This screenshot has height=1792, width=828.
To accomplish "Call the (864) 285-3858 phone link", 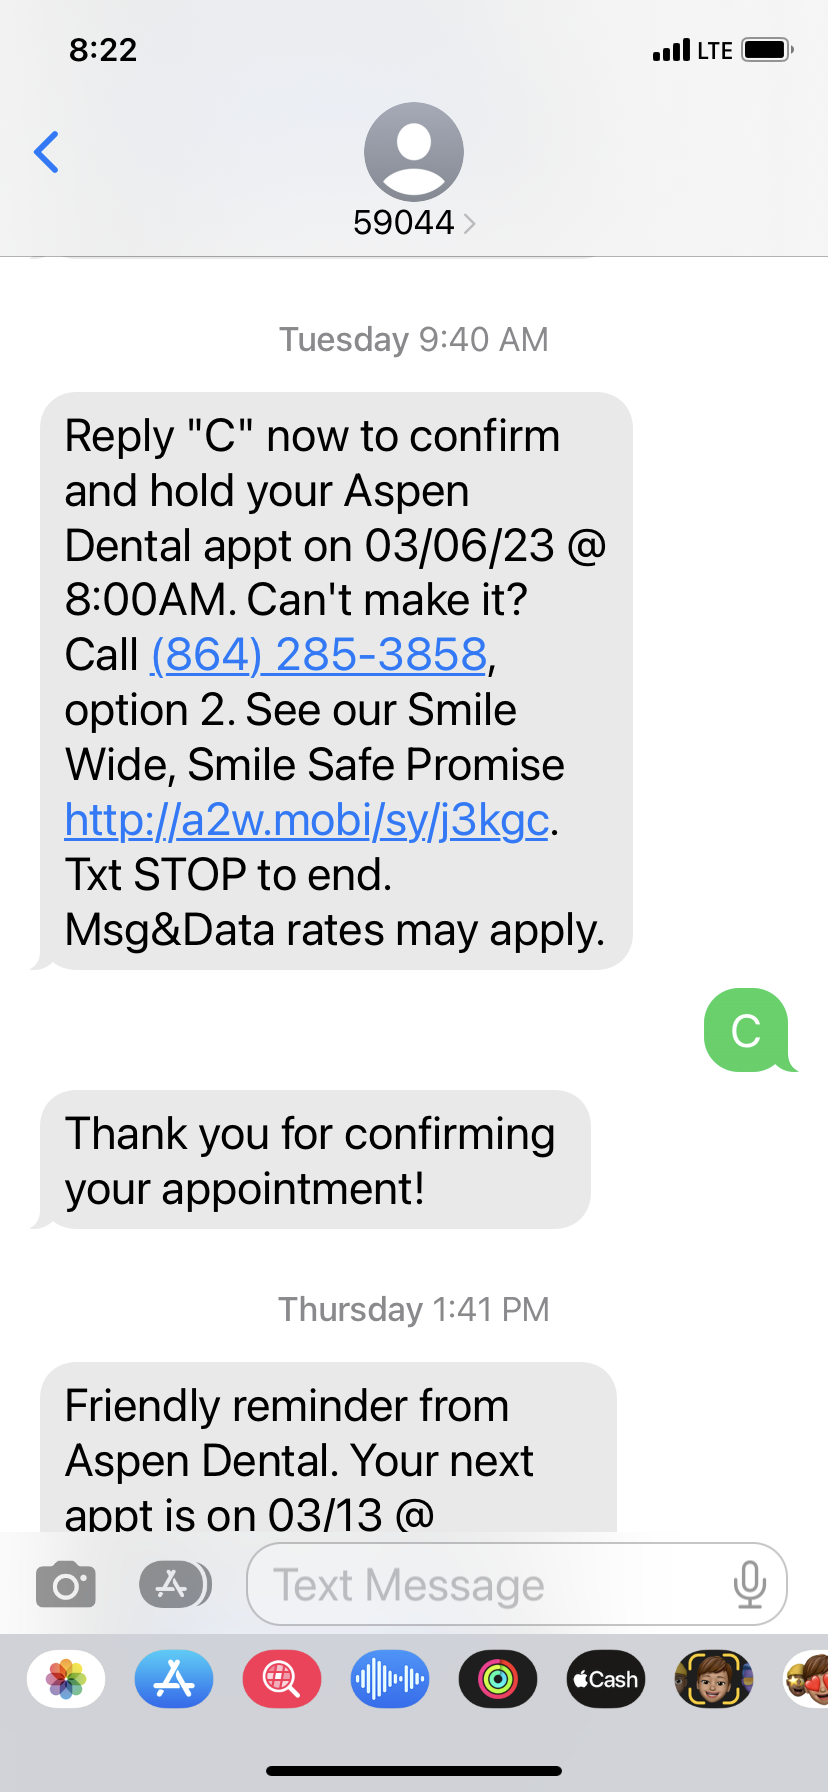I will [319, 655].
